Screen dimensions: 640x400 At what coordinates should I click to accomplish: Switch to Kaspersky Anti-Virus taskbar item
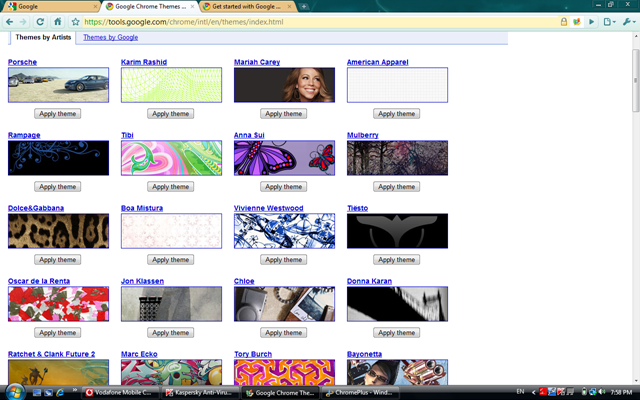pyautogui.click(x=200, y=393)
